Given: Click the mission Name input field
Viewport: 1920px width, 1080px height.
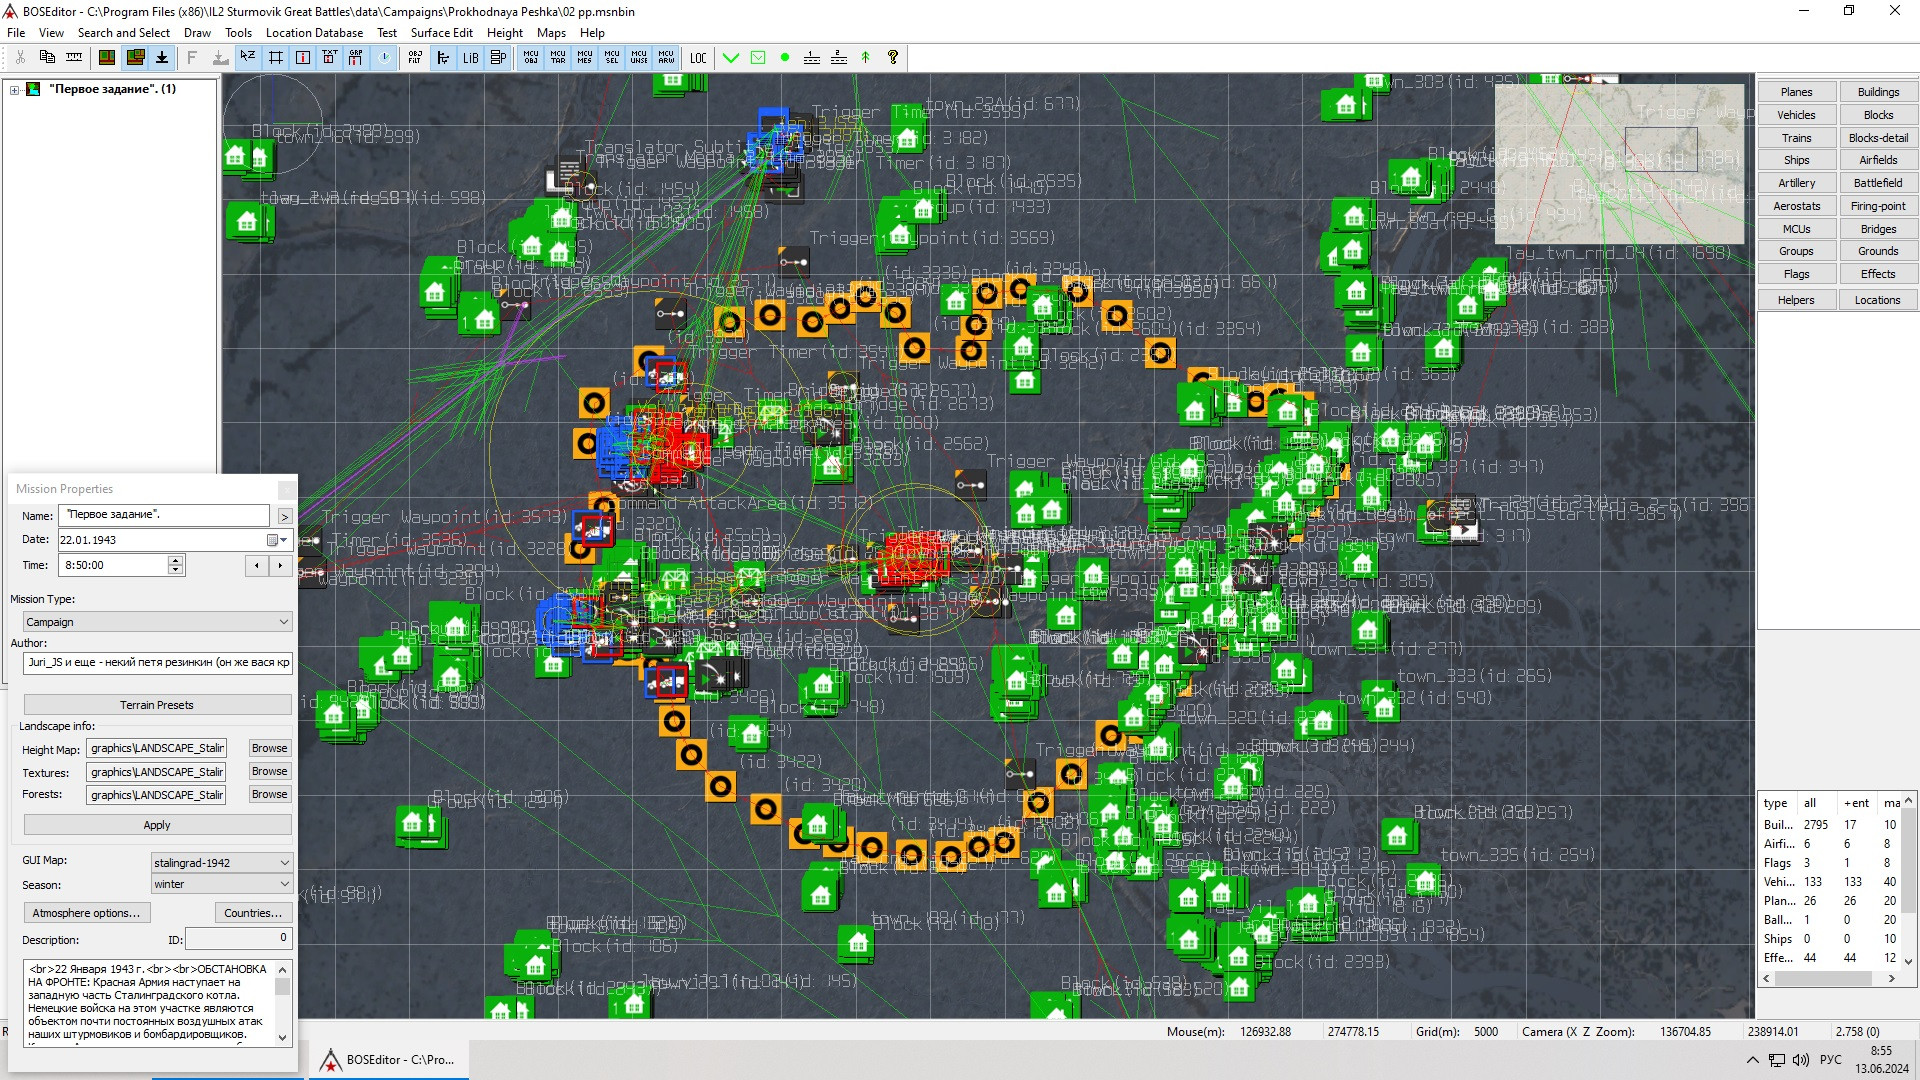Looking at the screenshot, I should coord(164,515).
